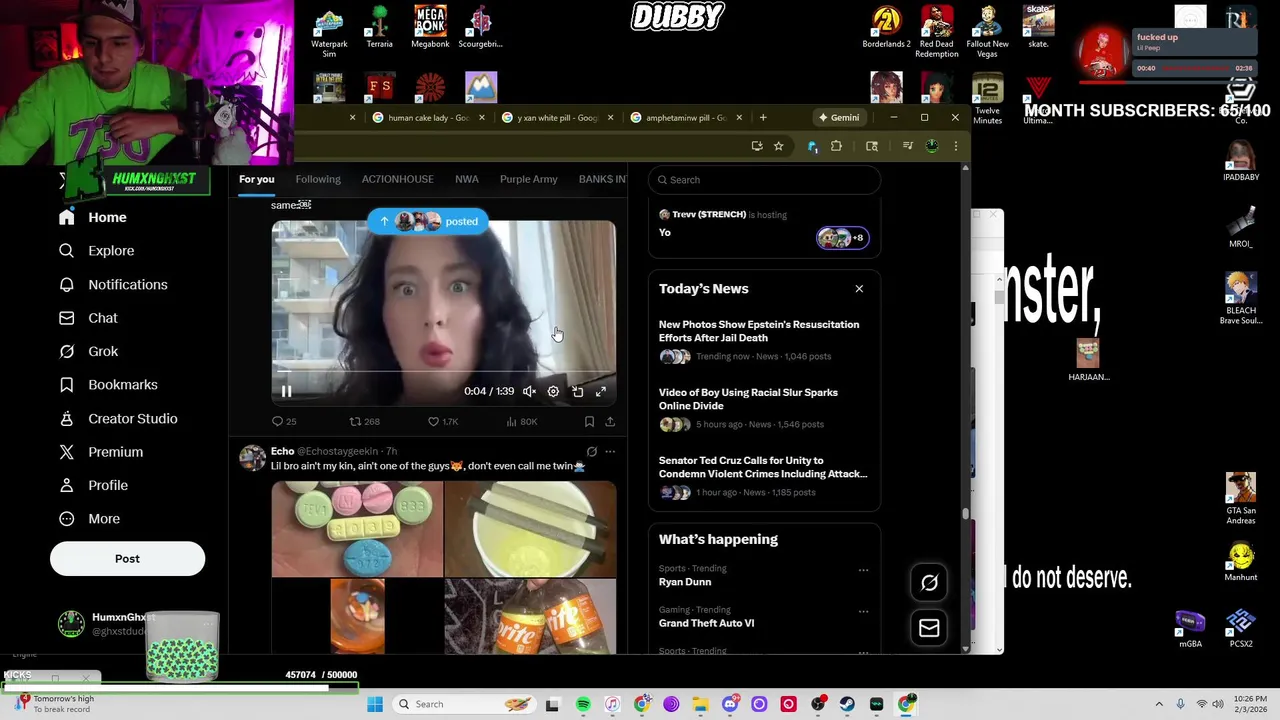Expand the video to fullscreen
Image resolution: width=1280 pixels, height=720 pixels.
tap(601, 392)
